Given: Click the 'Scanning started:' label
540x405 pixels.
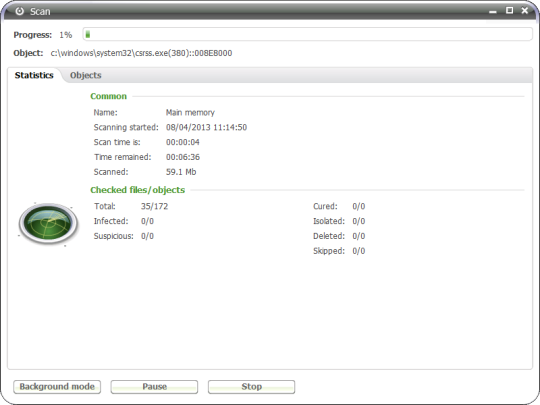Looking at the screenshot, I should [x=126, y=127].
